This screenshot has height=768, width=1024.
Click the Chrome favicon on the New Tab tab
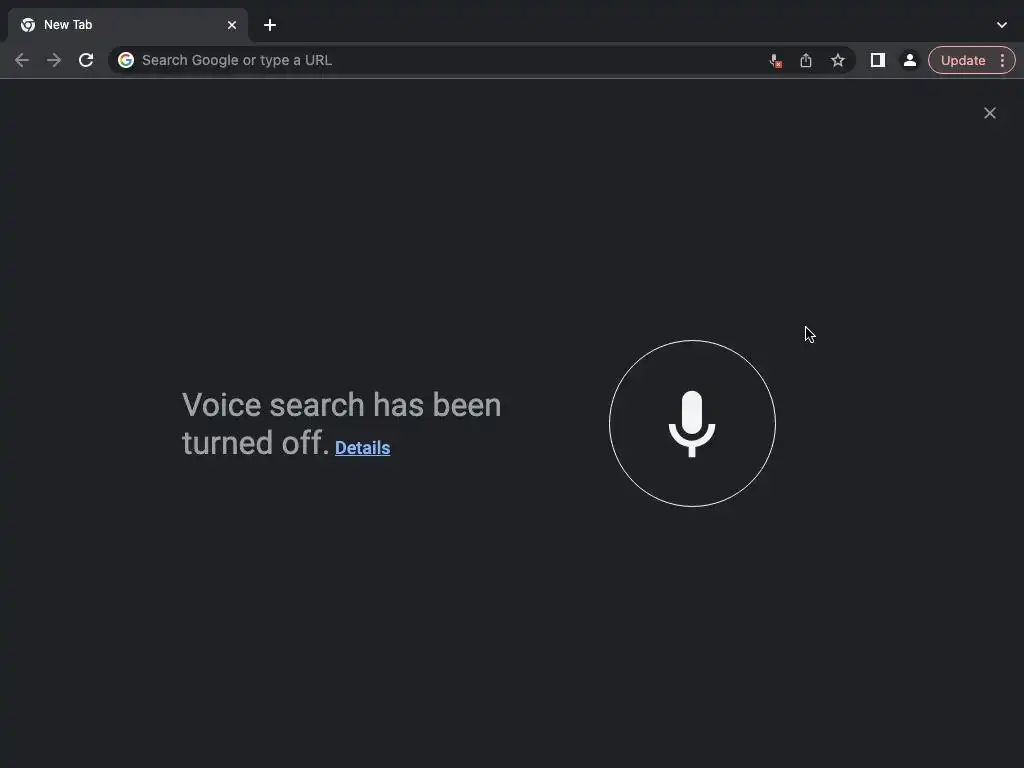pyautogui.click(x=28, y=25)
